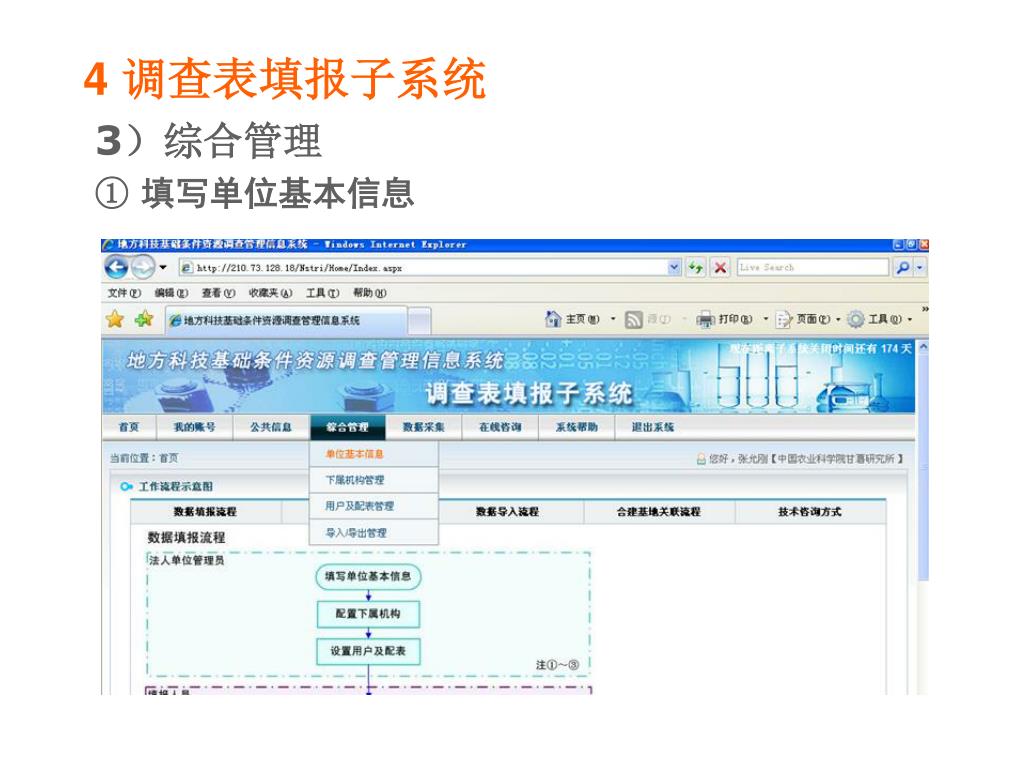
Task: Click the RSS feeds icon
Action: pyautogui.click(x=633, y=319)
